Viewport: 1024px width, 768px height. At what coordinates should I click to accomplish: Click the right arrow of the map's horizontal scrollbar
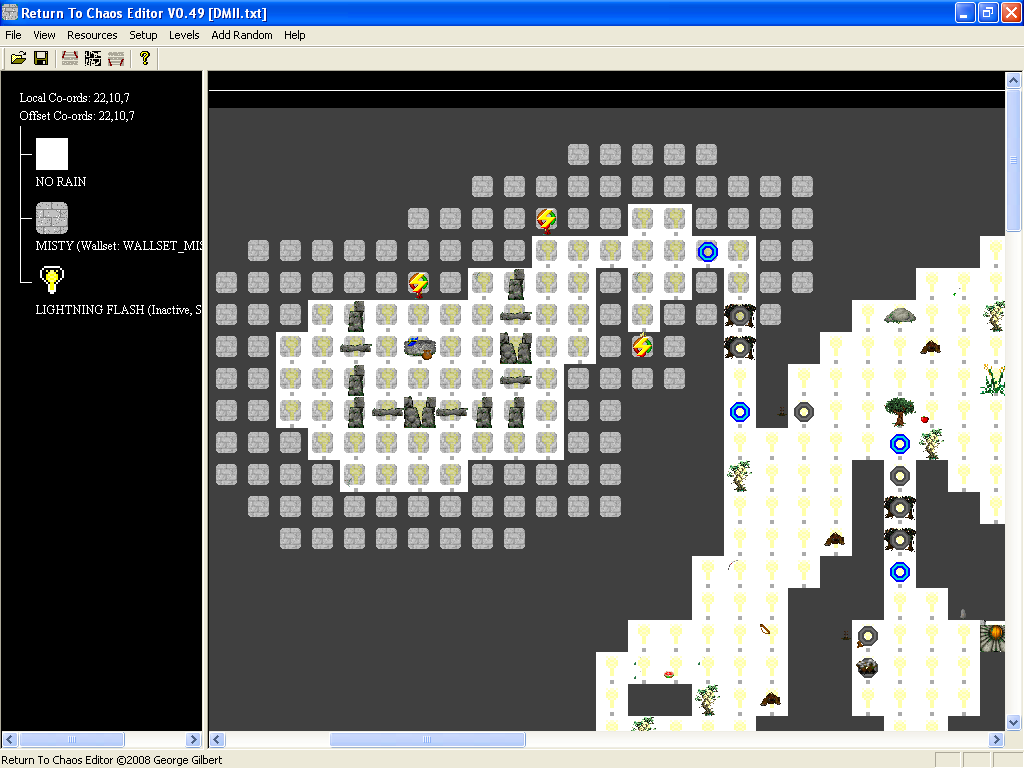[996, 739]
